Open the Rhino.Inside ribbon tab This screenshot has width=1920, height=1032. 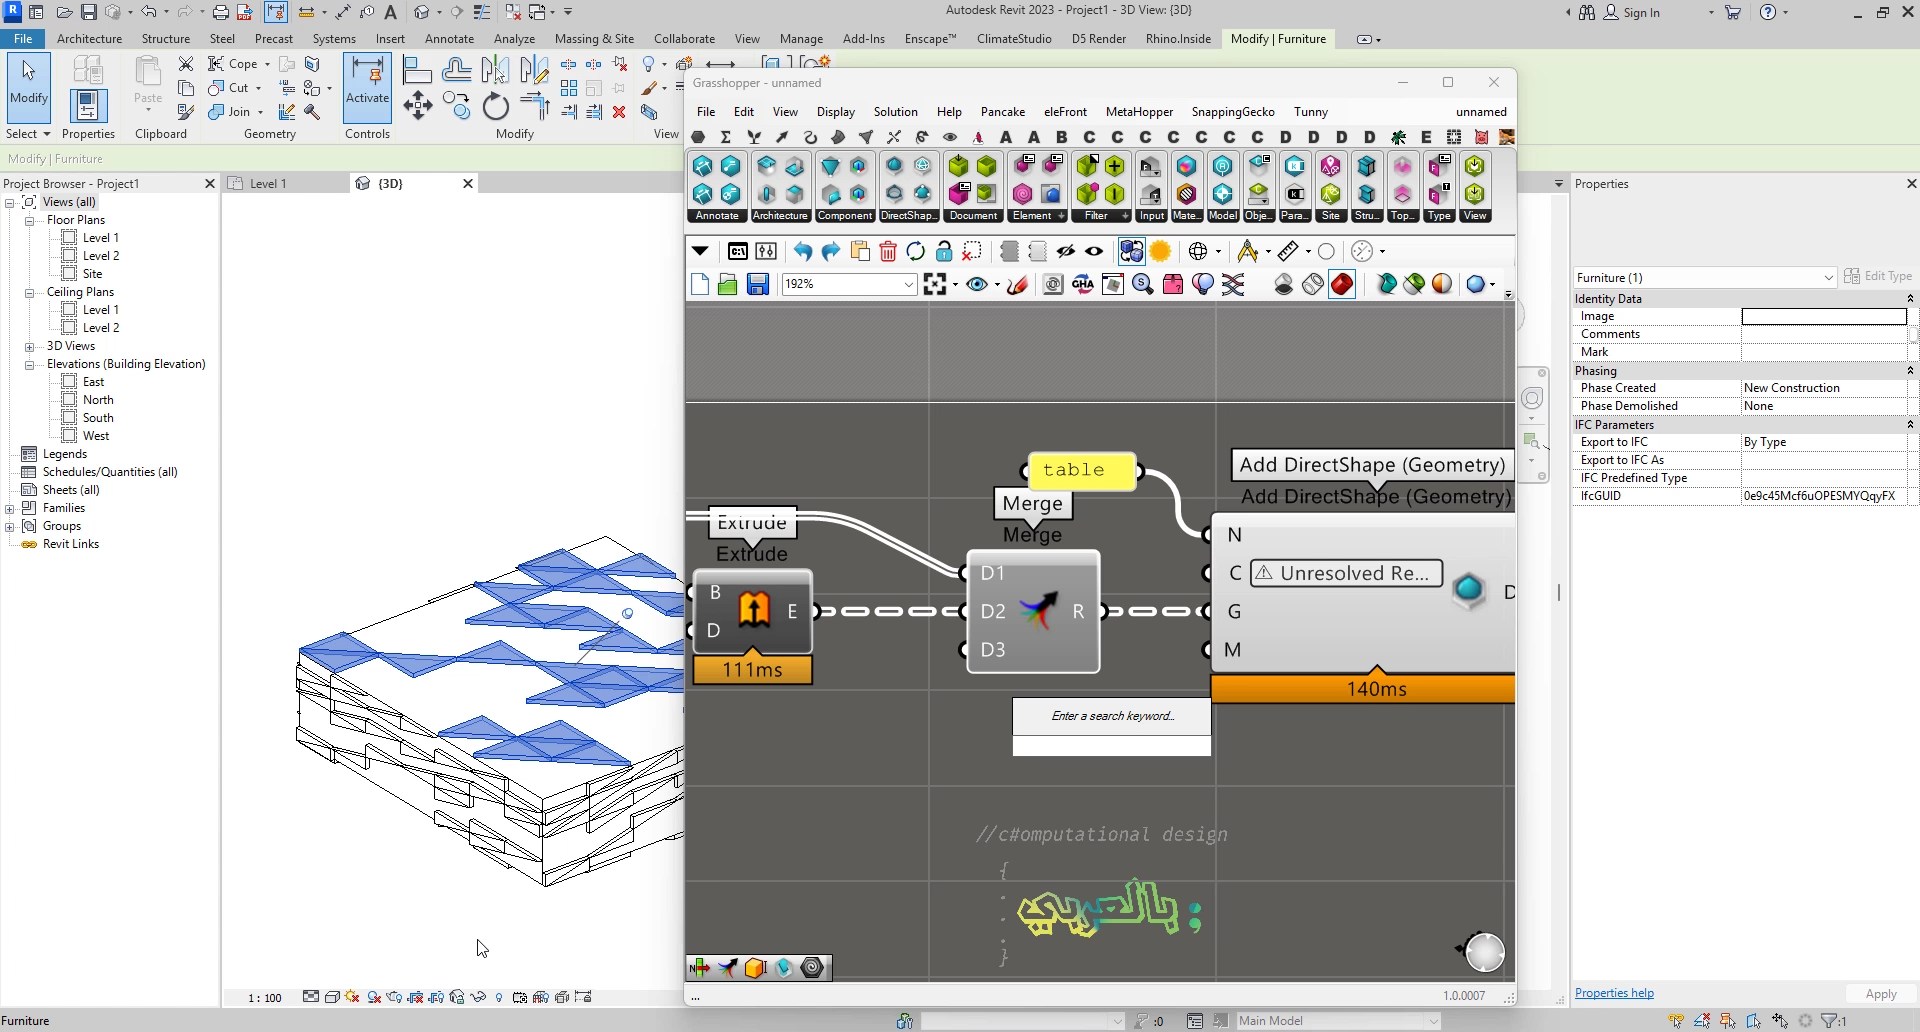click(1178, 39)
